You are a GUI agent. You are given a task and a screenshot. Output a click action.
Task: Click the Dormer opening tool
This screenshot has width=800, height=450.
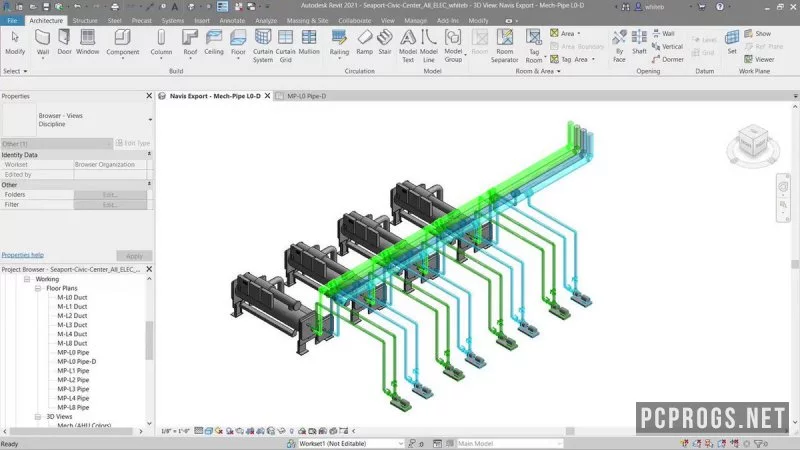(667, 59)
